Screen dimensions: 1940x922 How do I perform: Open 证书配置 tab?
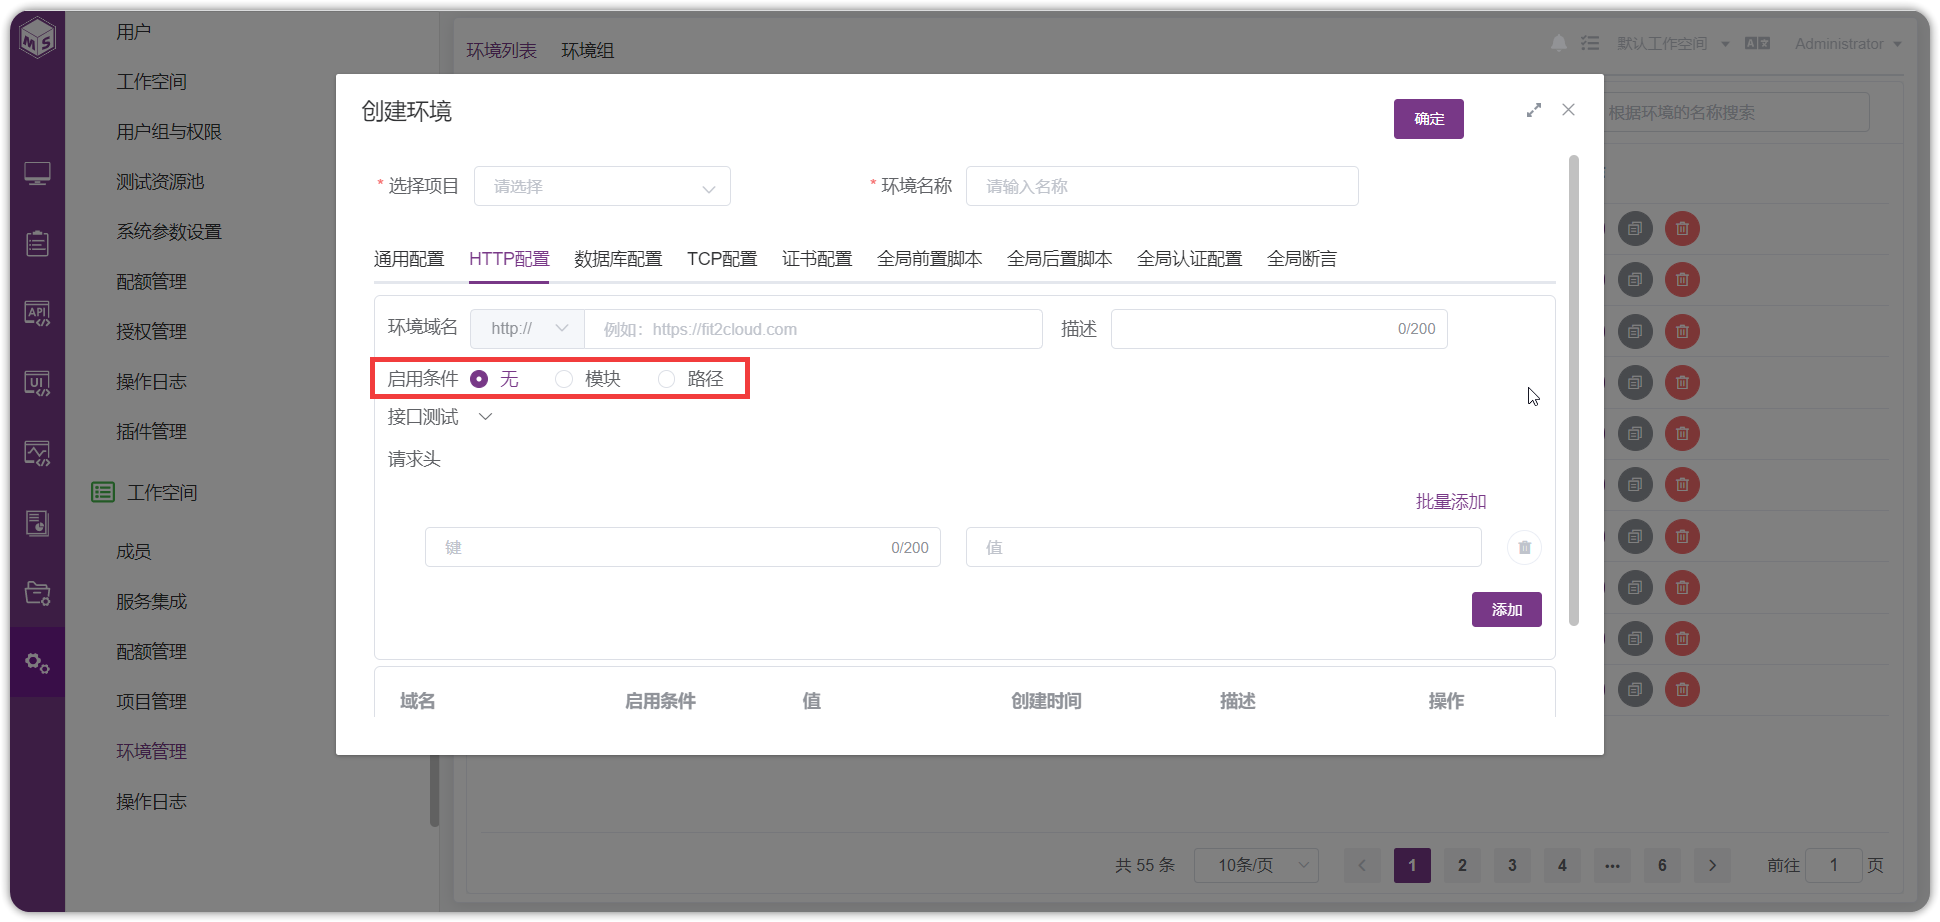[x=817, y=259]
